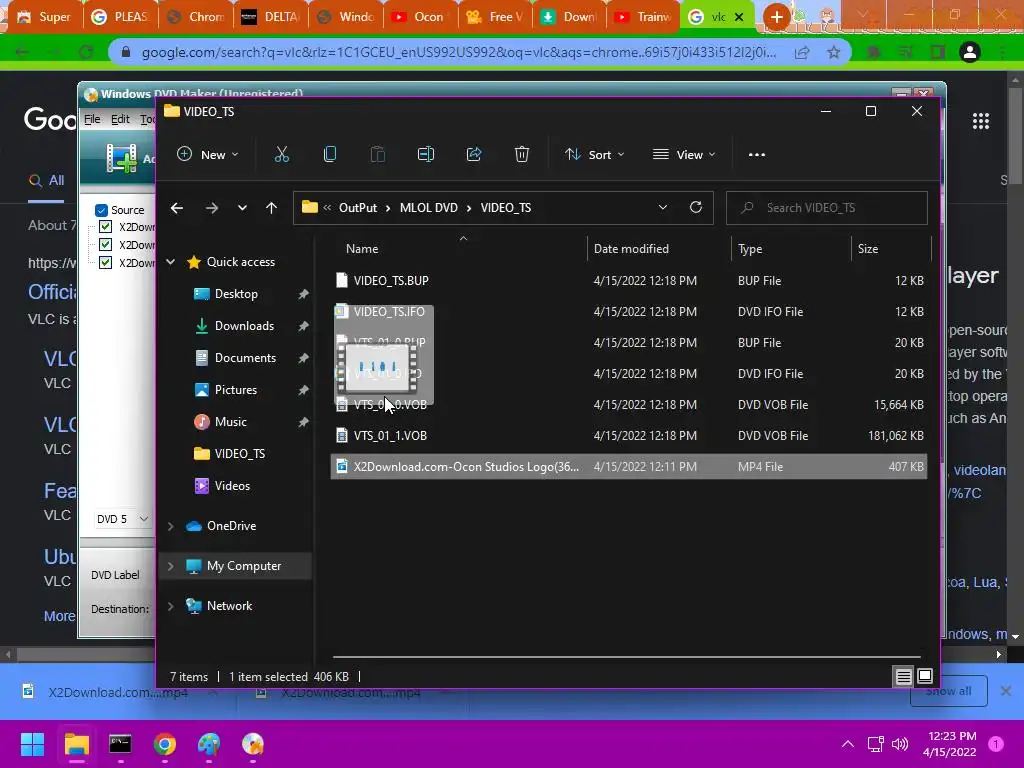Sort files by Date modified column header
This screenshot has width=1024, height=768.
tap(631, 249)
